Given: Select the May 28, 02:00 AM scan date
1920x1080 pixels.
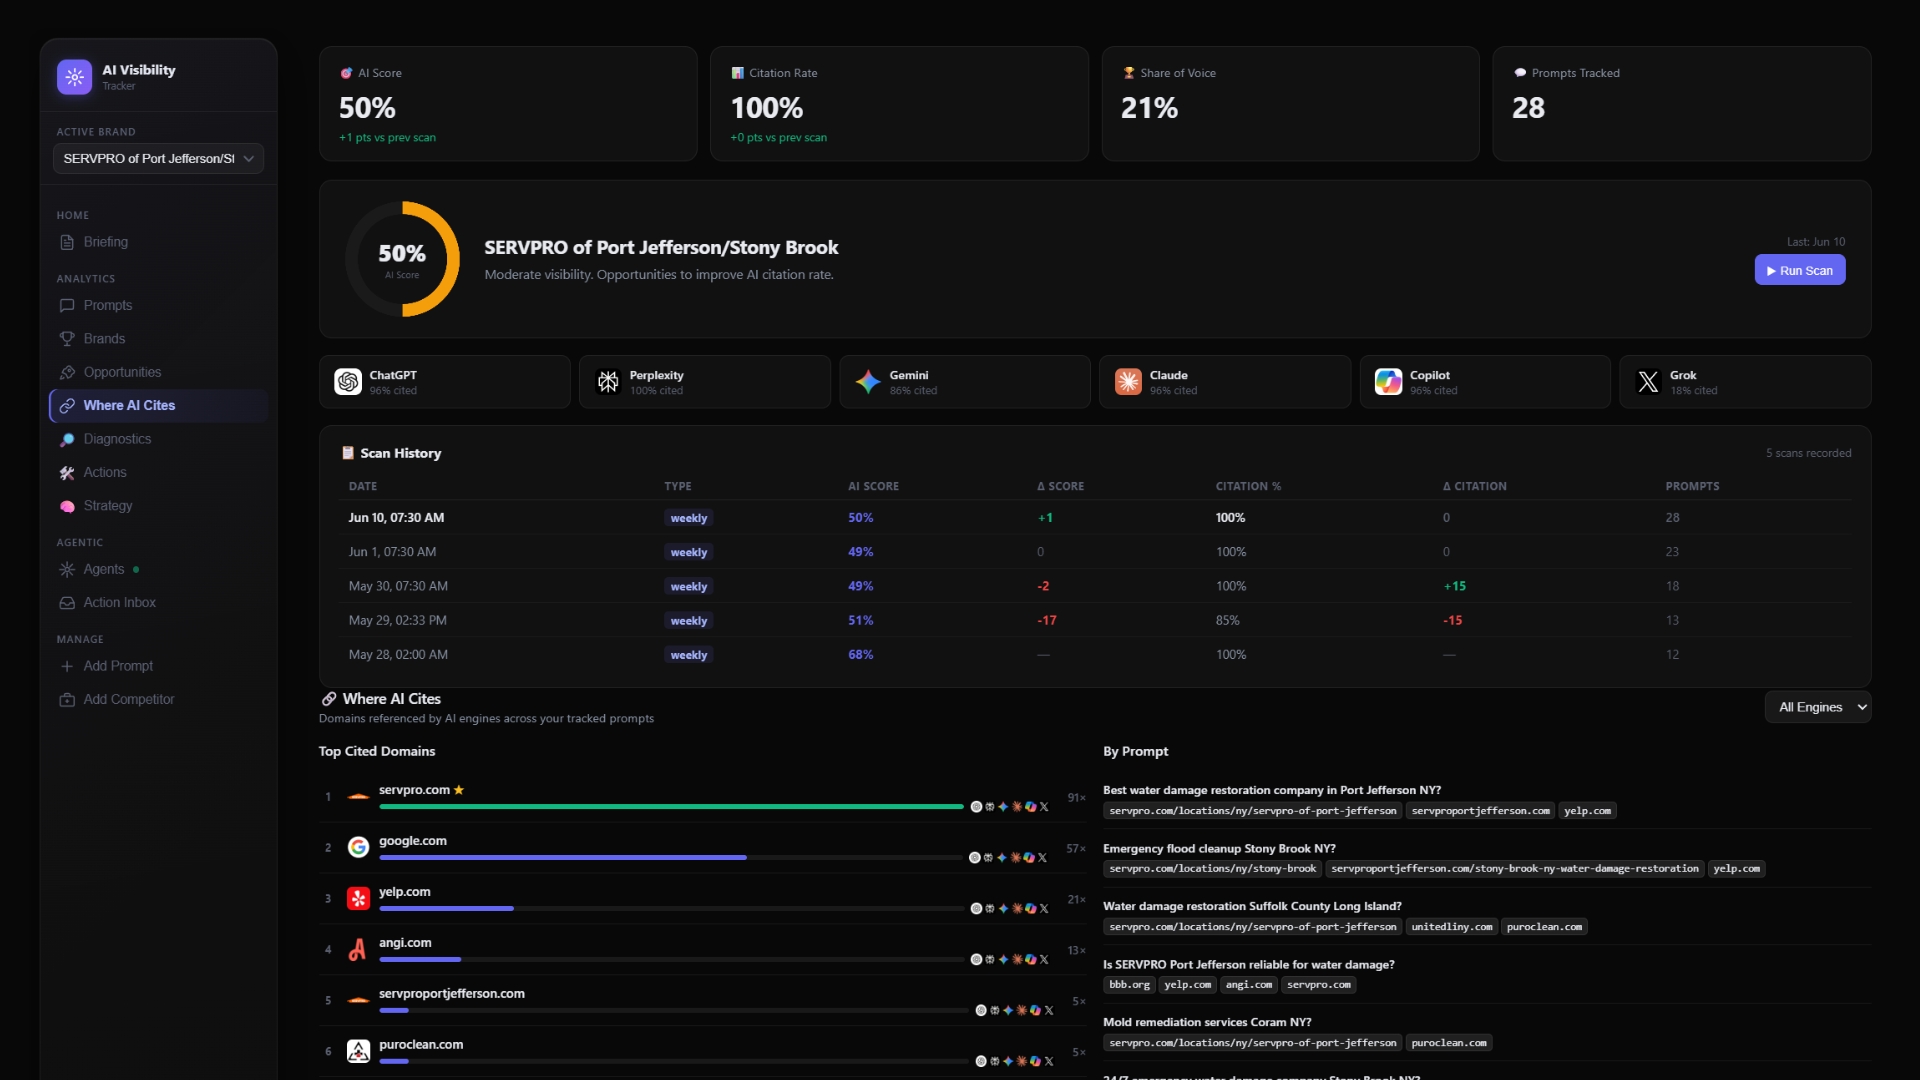Looking at the screenshot, I should click(x=398, y=655).
